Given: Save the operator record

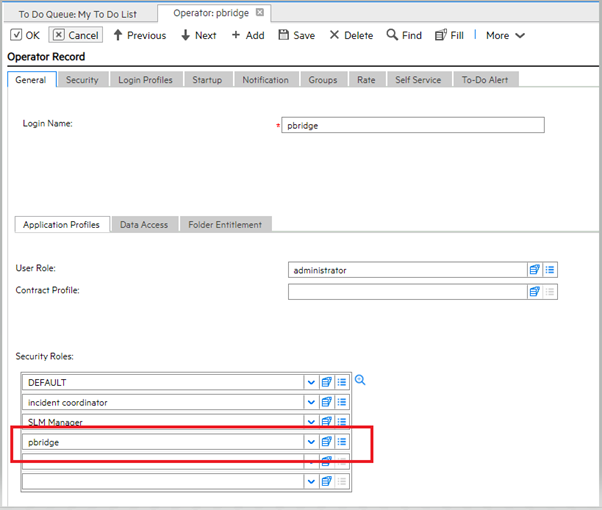Looking at the screenshot, I should [x=296, y=35].
